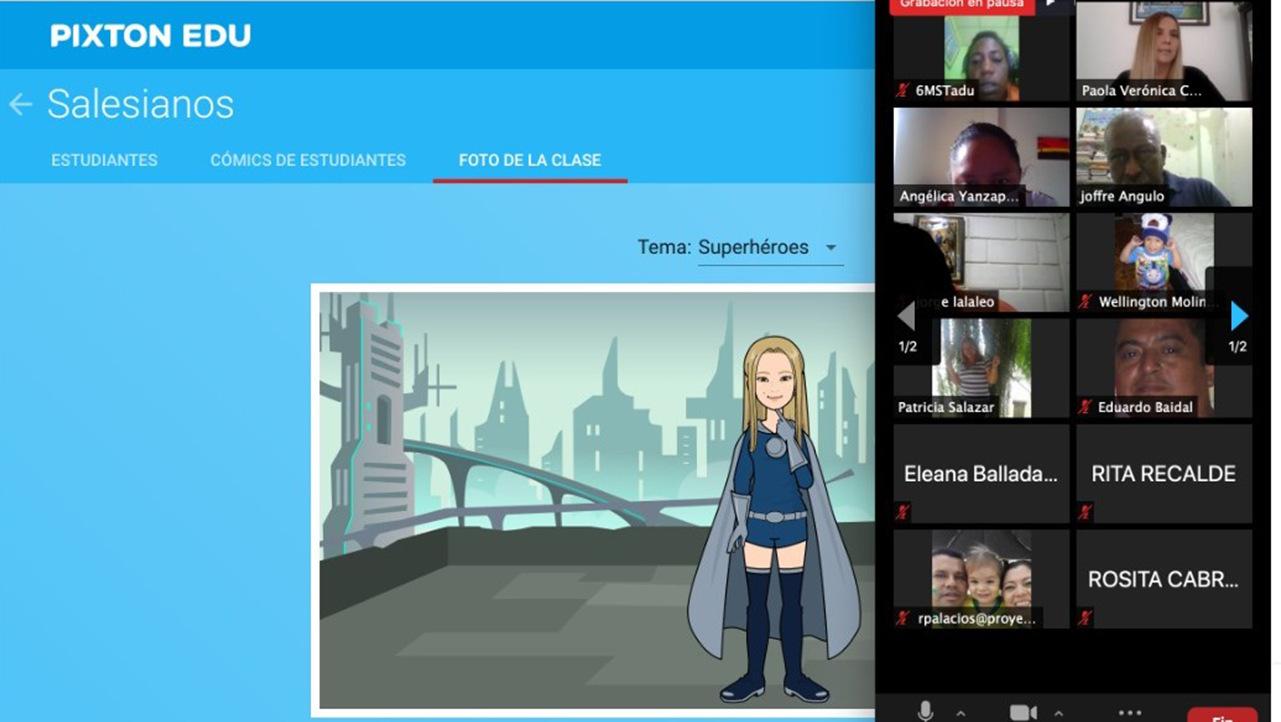Expand video options arrow next to camera

pyautogui.click(x=1058, y=713)
